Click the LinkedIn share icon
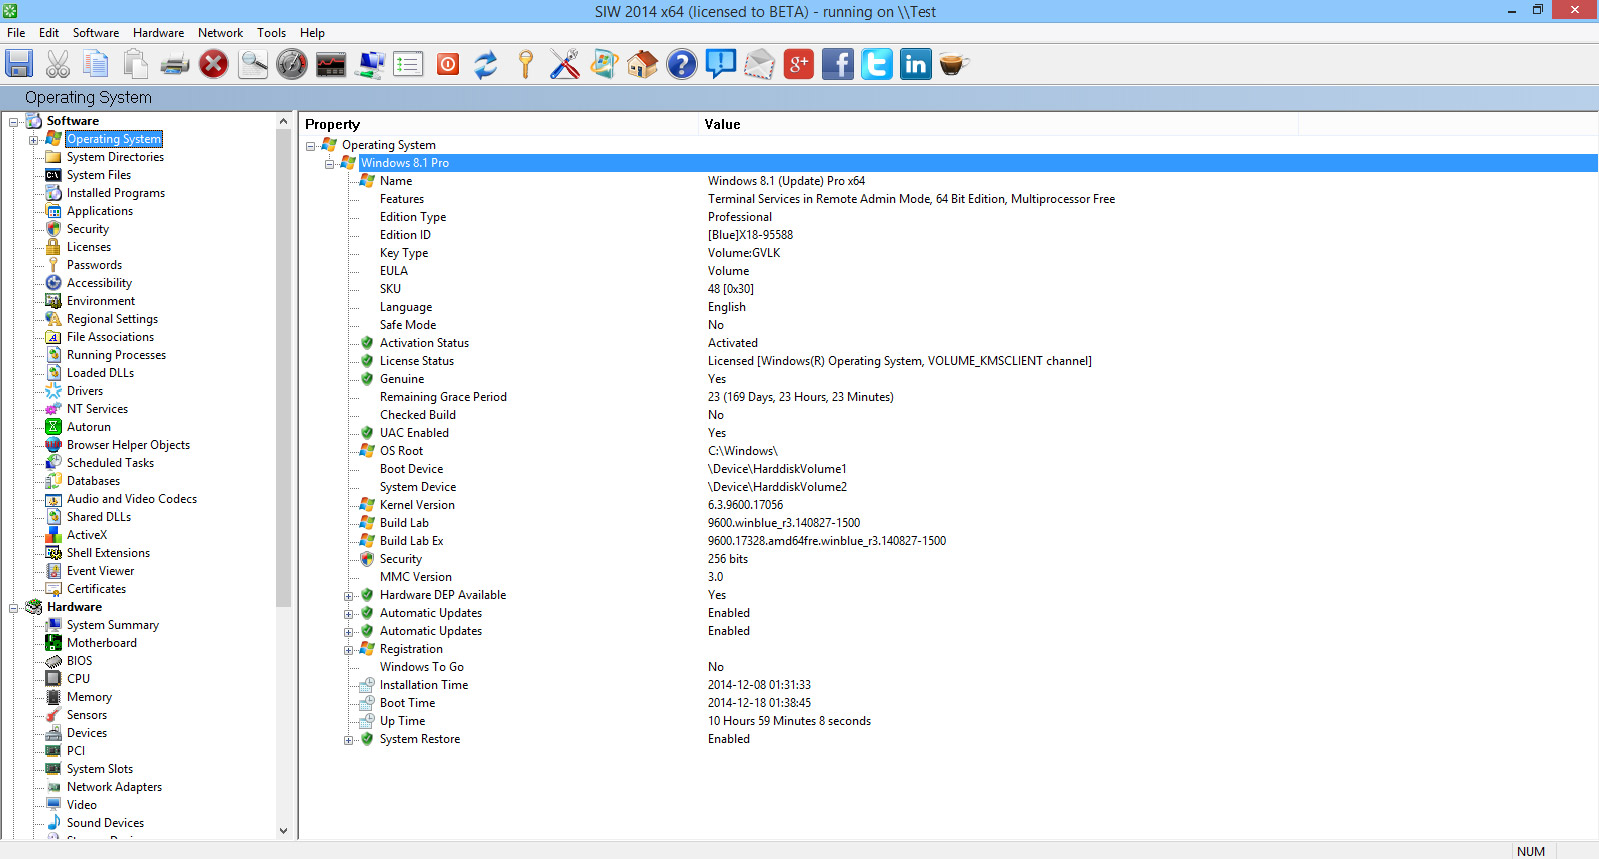The width and height of the screenshot is (1599, 859). 916,64
